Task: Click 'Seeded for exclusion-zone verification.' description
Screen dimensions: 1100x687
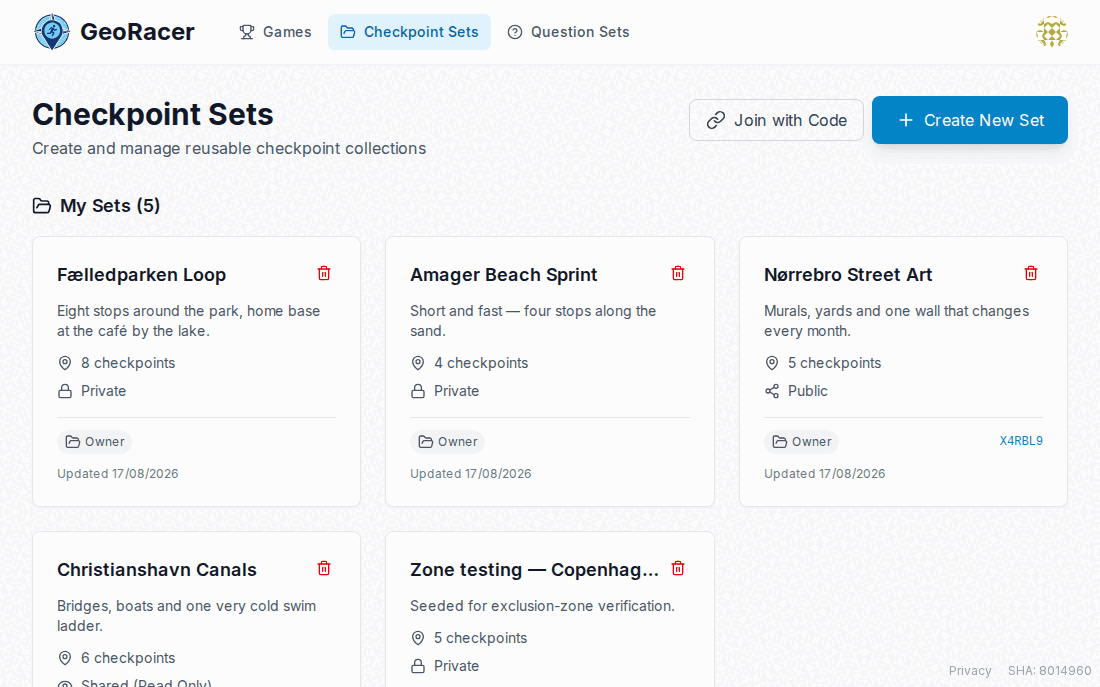Action: tap(542, 606)
